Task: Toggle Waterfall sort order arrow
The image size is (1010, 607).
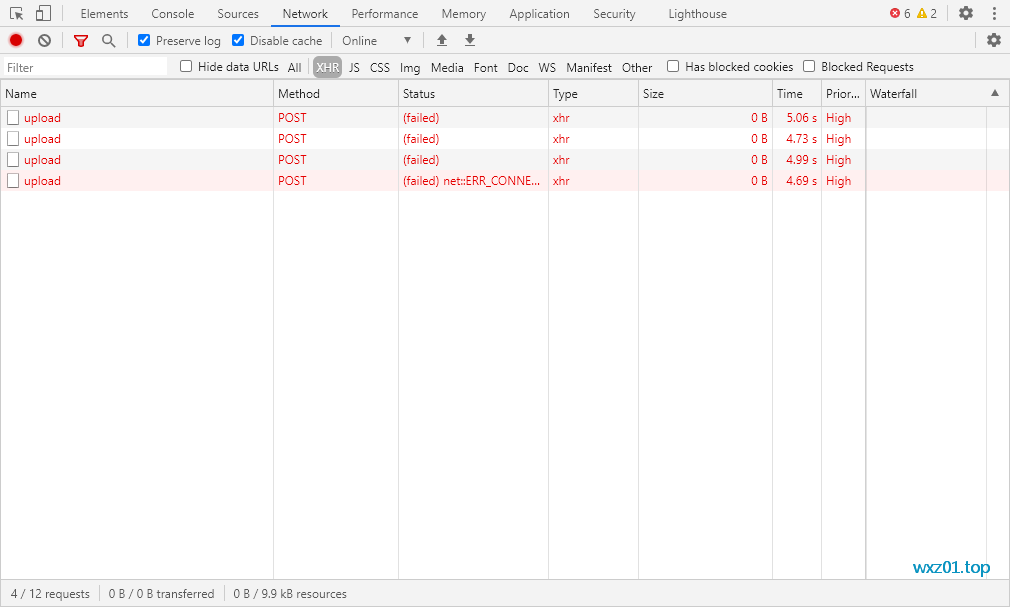Action: point(995,93)
